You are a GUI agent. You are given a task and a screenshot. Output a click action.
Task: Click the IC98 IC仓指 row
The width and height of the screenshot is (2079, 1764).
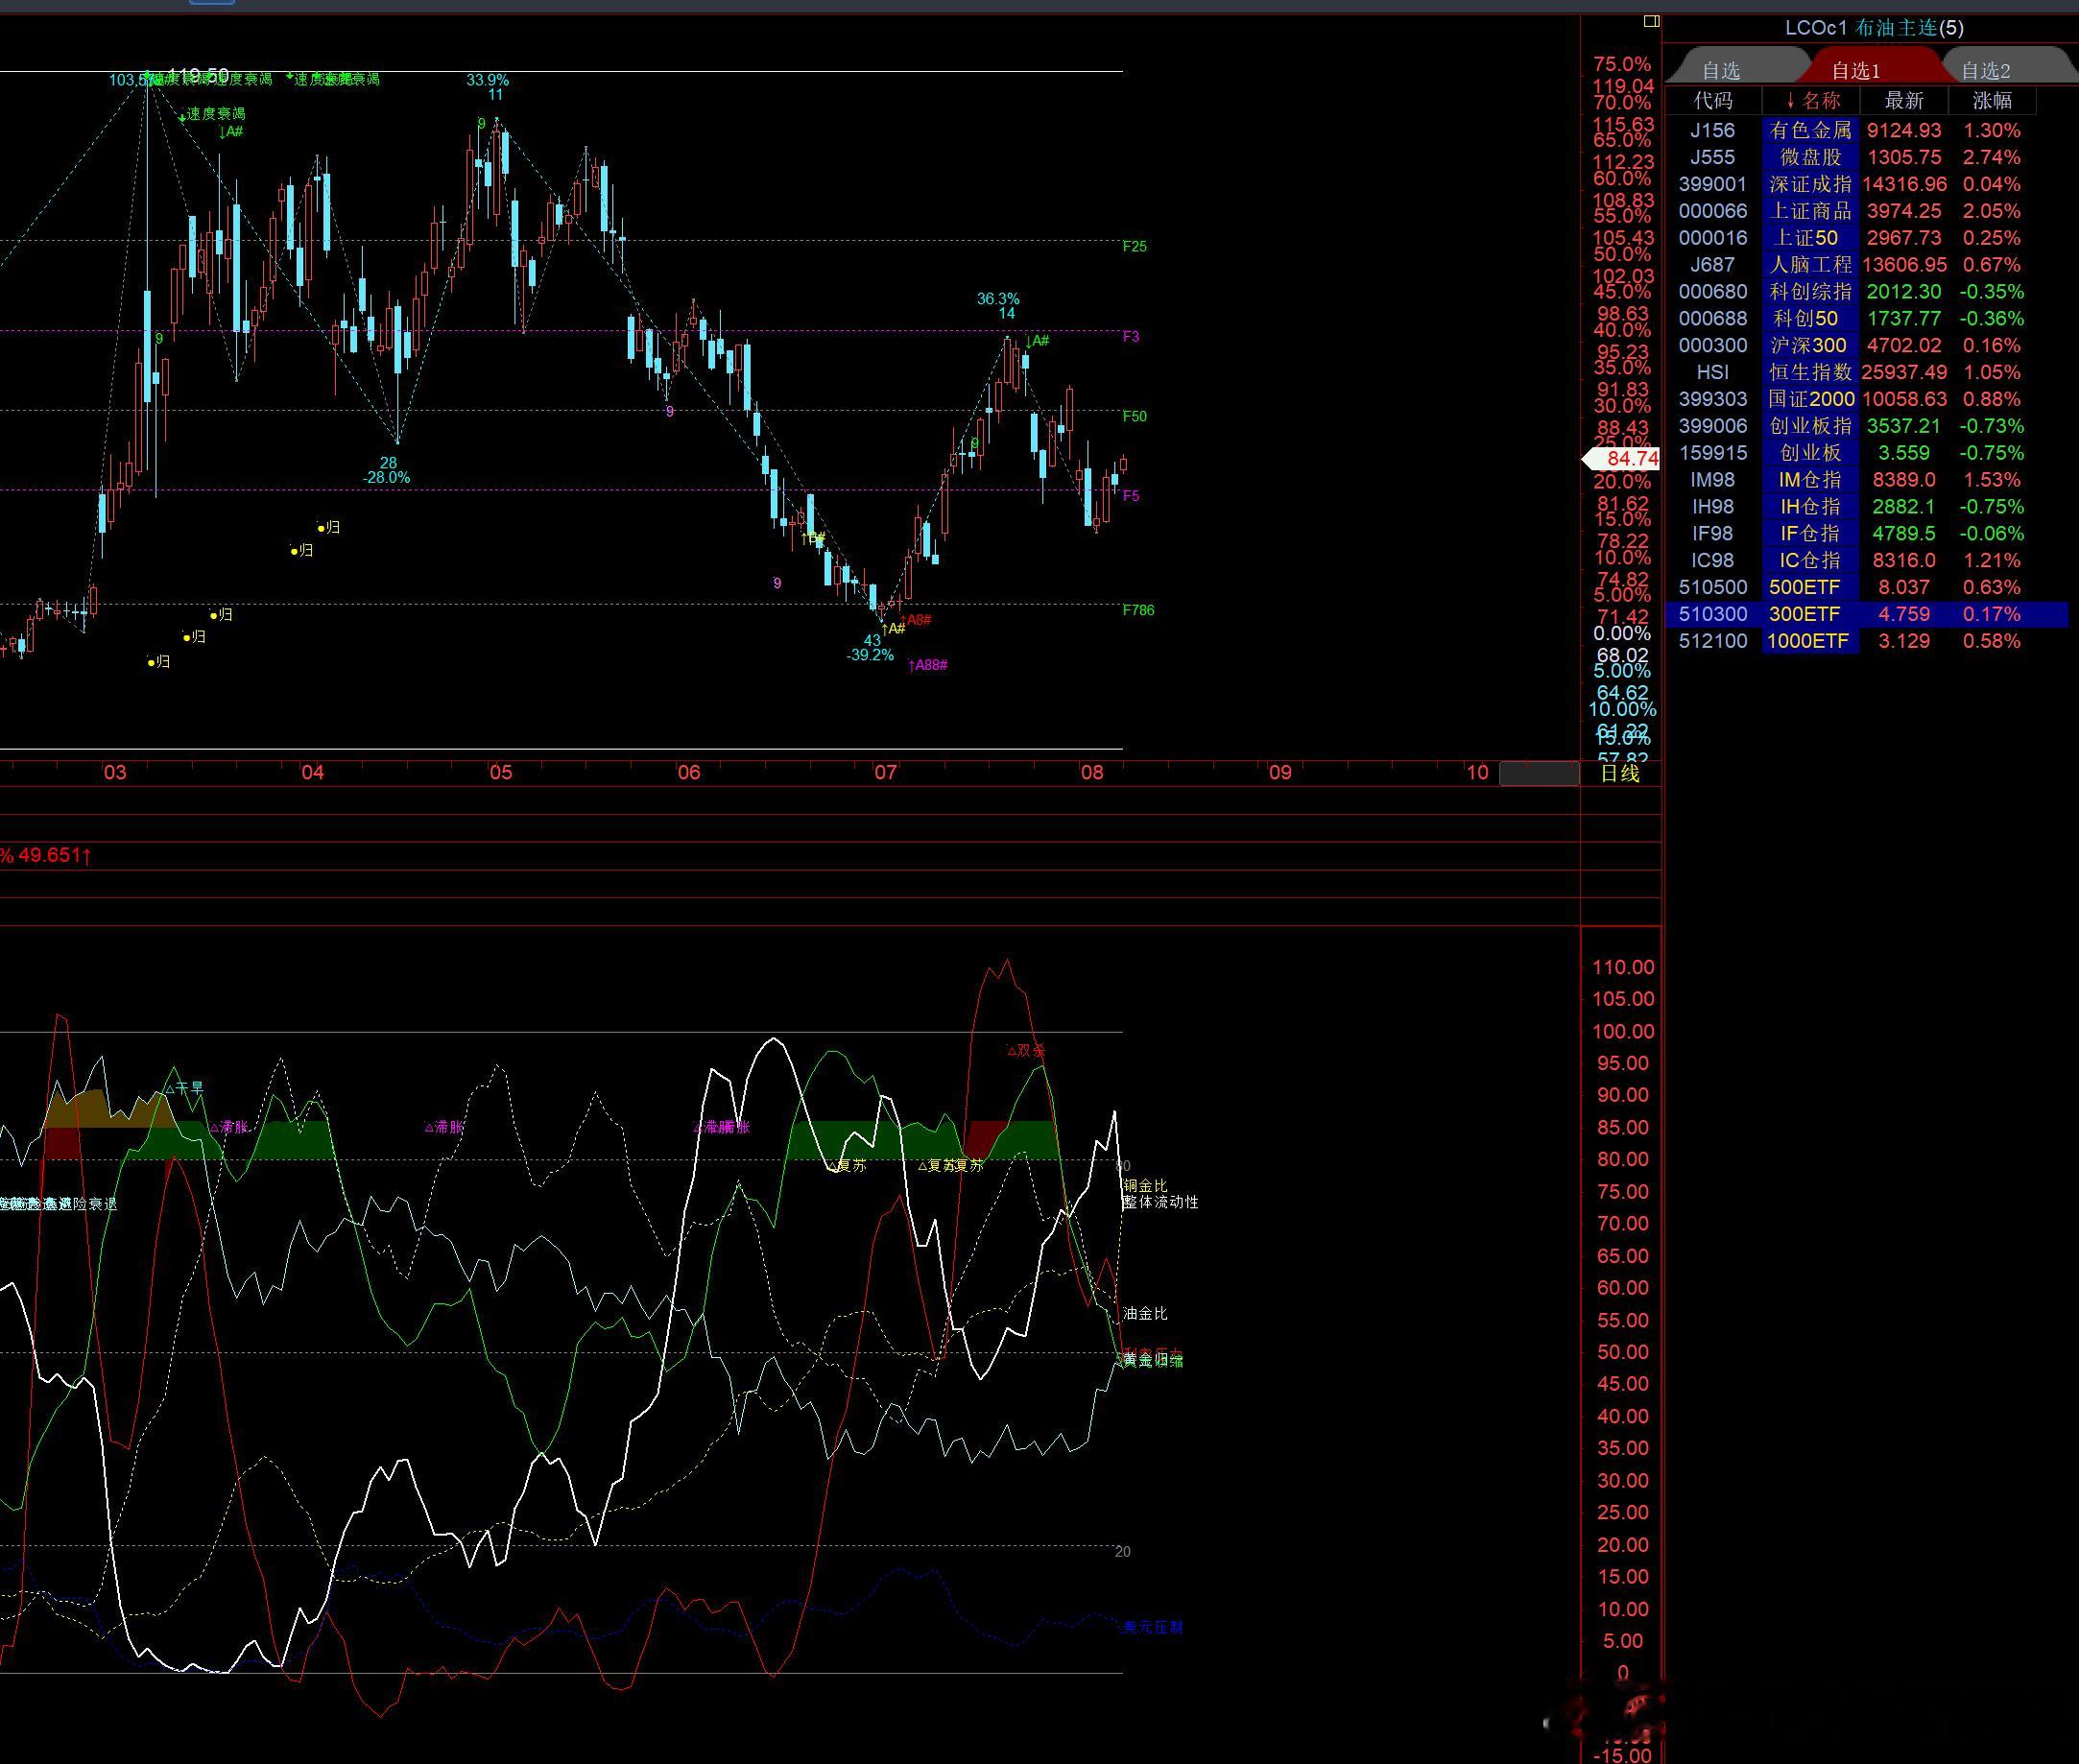pyautogui.click(x=1866, y=561)
